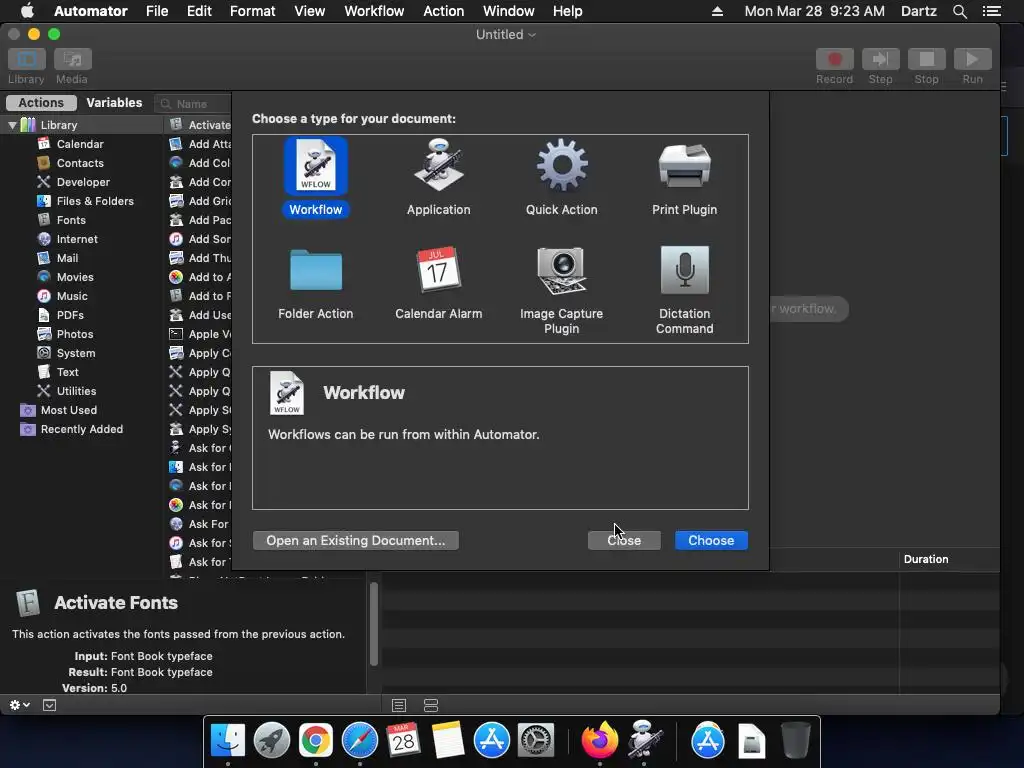
Task: Open the Action menu
Action: click(443, 11)
